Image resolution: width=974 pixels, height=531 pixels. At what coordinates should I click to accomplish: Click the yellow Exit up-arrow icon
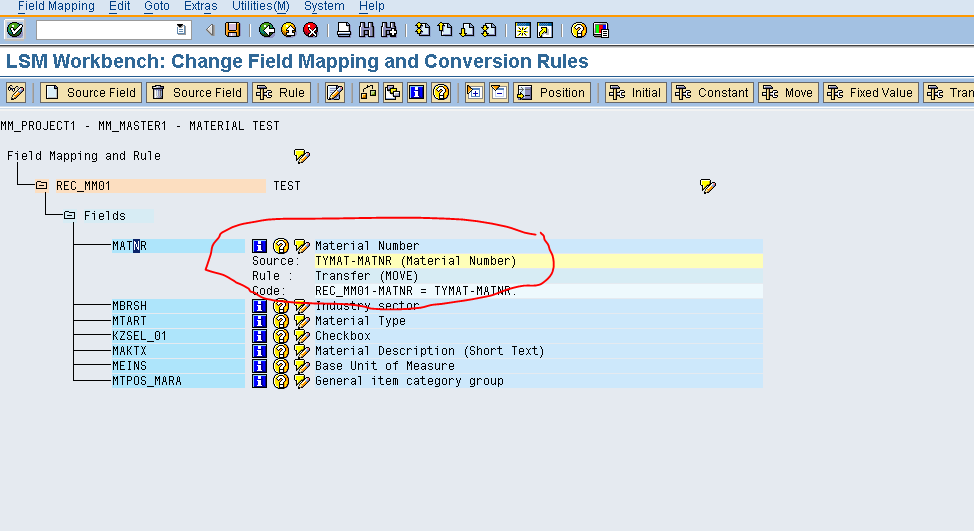pyautogui.click(x=289, y=29)
